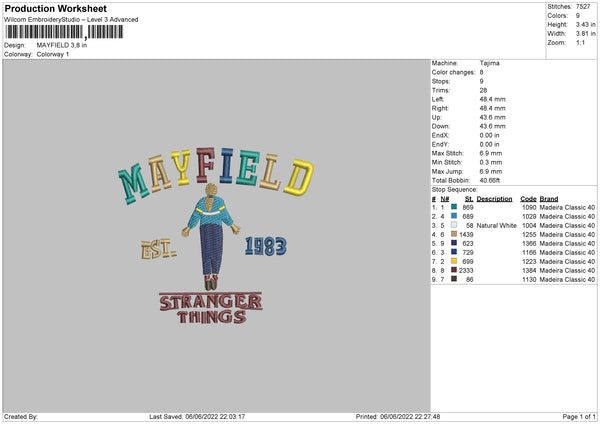Click the Width value 3.81 in

click(585, 34)
